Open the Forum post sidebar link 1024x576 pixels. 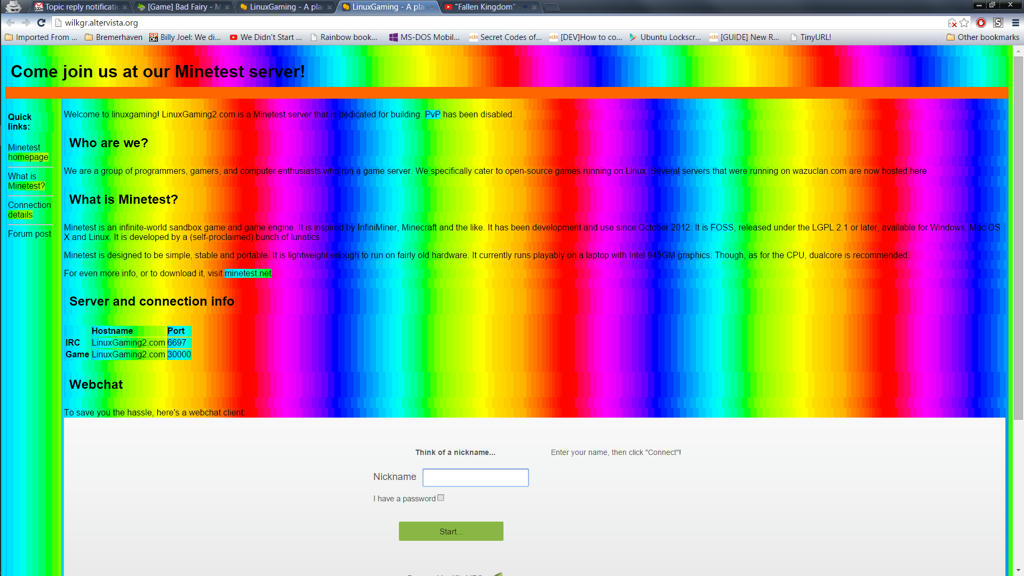(29, 234)
